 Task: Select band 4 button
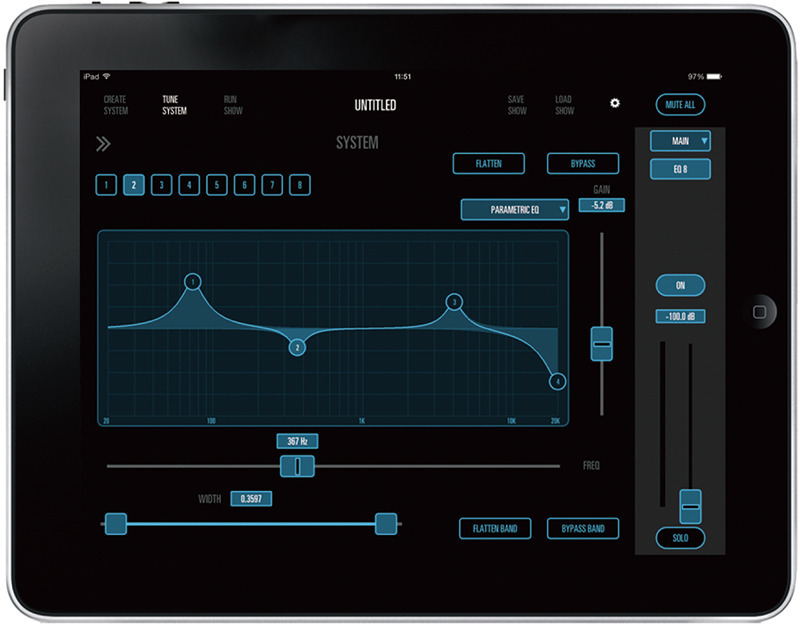[x=189, y=185]
